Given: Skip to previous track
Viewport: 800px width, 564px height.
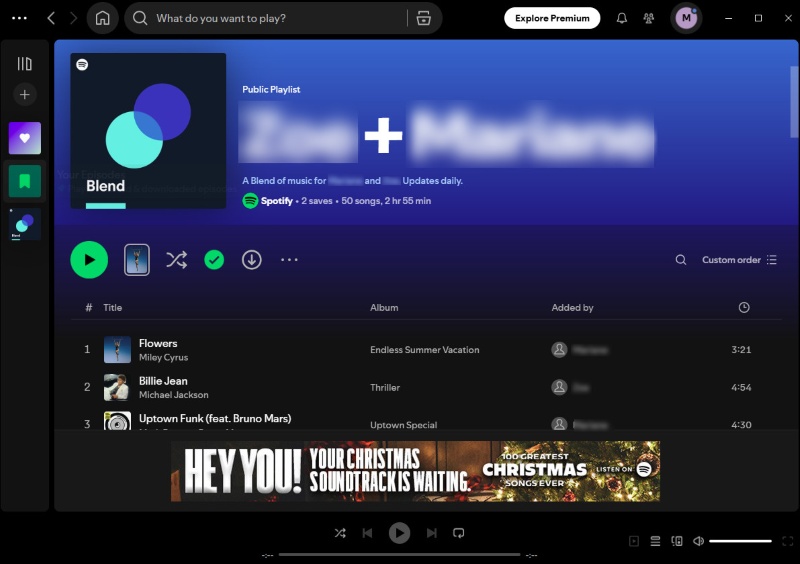Looking at the screenshot, I should pos(367,533).
